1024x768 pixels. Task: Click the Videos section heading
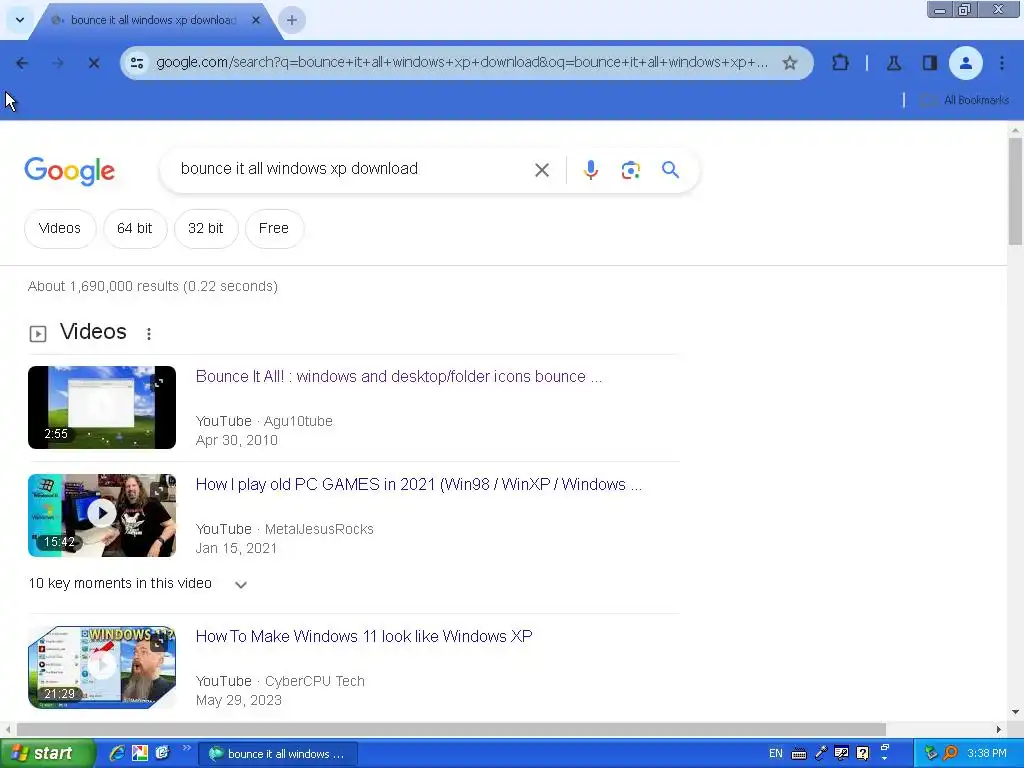pos(93,332)
